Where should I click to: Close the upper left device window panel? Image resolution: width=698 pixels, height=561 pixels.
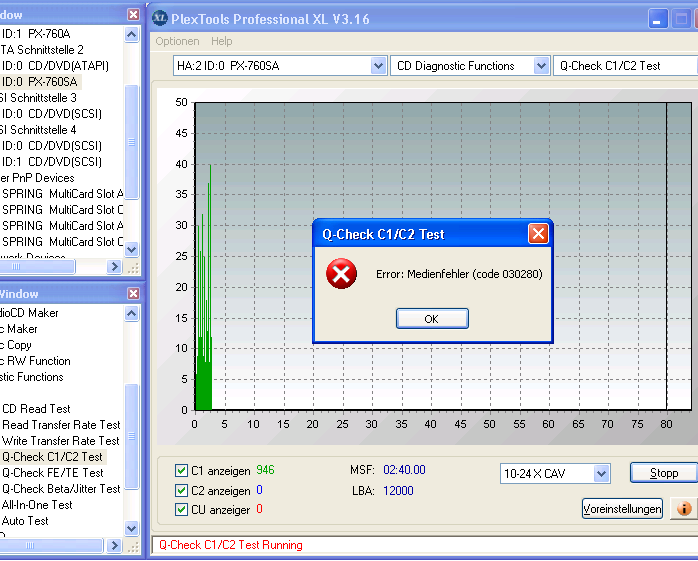point(134,15)
